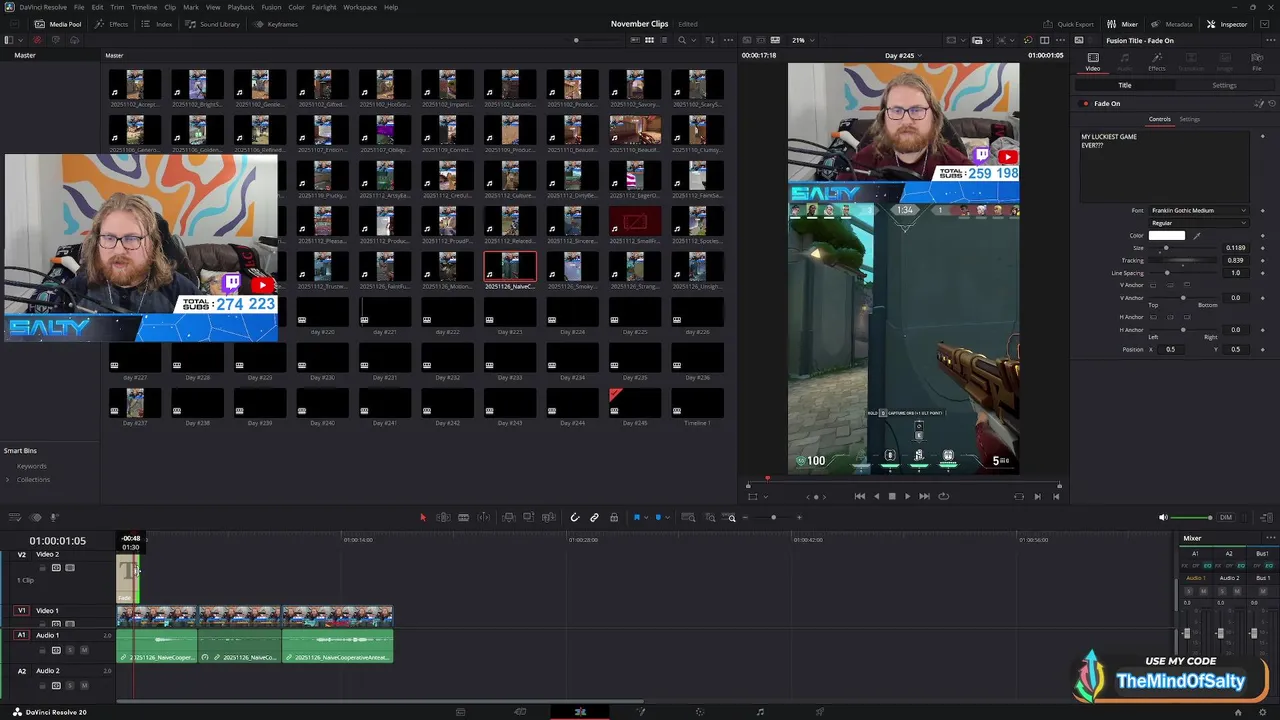The height and width of the screenshot is (720, 1280).
Task: Toggle the Inspector panel button
Action: tap(1227, 24)
